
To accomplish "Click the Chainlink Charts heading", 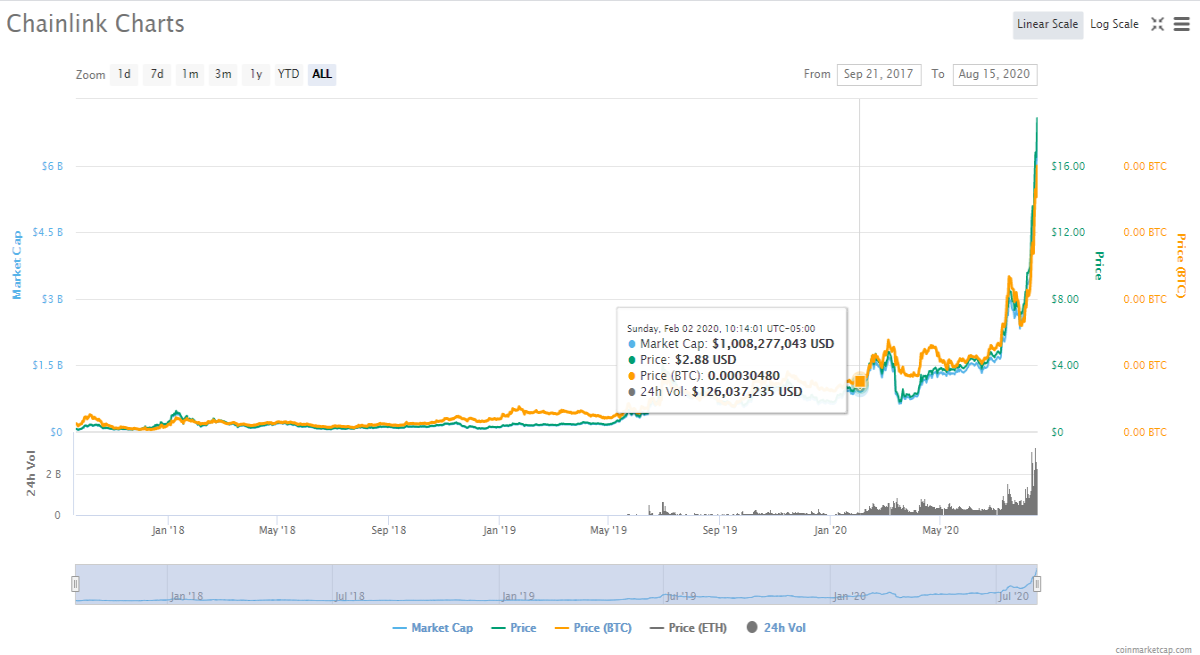I will pyautogui.click(x=96, y=24).
